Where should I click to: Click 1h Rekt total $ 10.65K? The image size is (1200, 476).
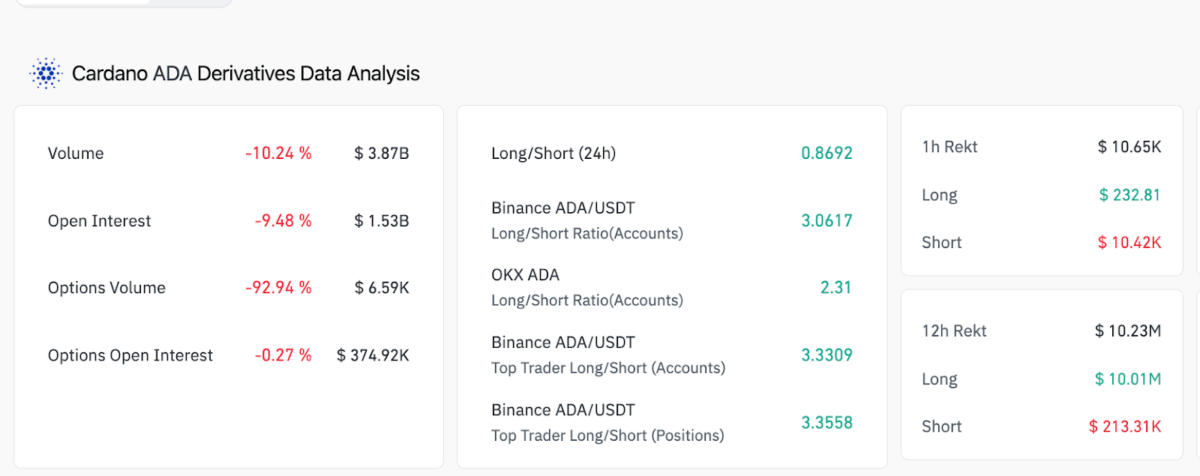(x=1129, y=147)
